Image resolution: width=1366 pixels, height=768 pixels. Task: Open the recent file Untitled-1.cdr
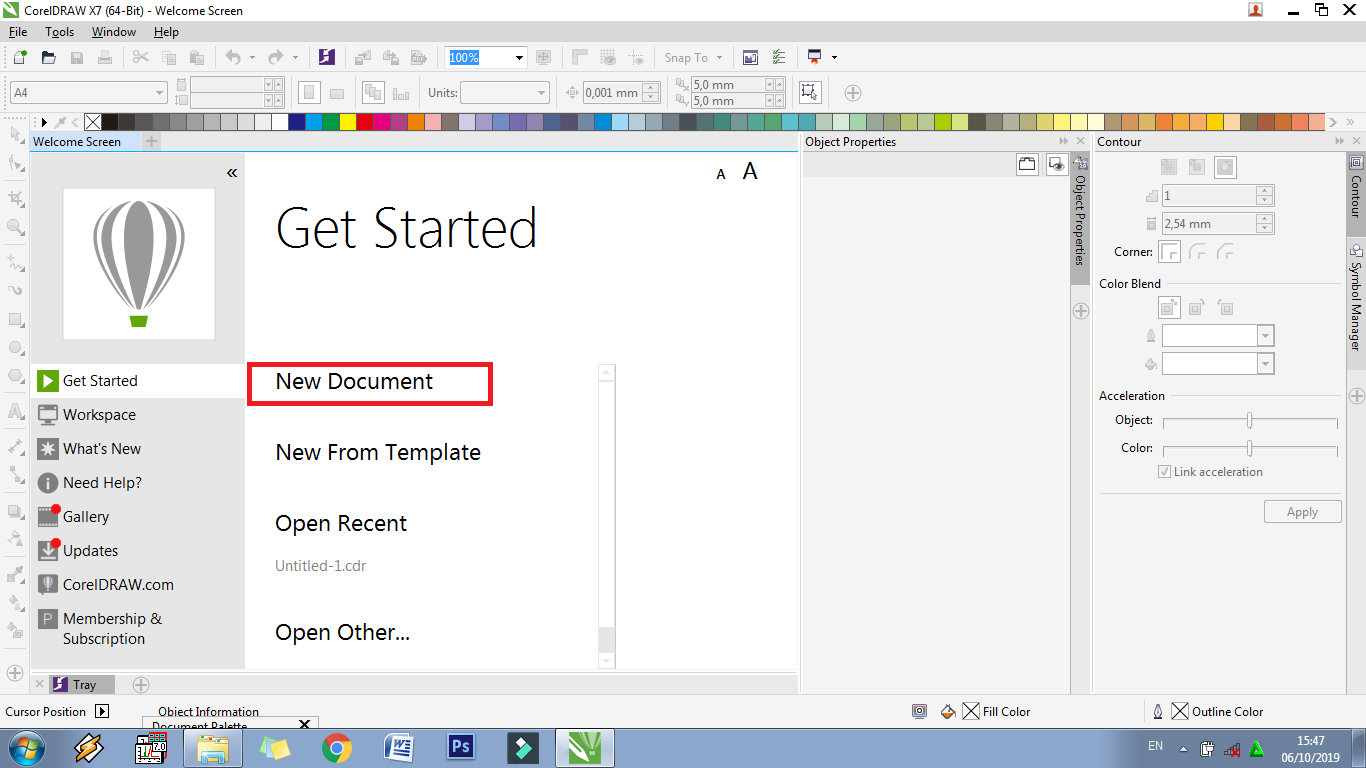(322, 565)
